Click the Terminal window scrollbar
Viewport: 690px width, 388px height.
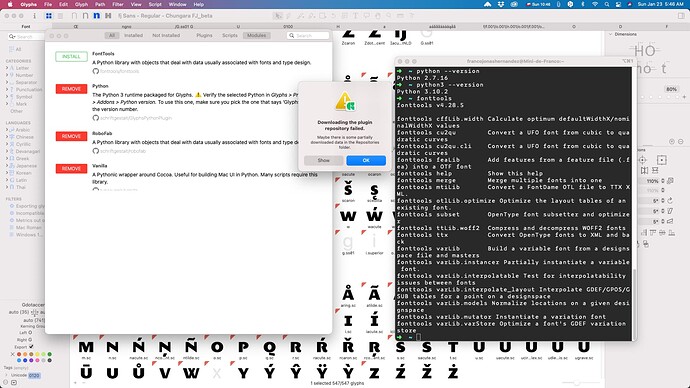[x=635, y=304]
